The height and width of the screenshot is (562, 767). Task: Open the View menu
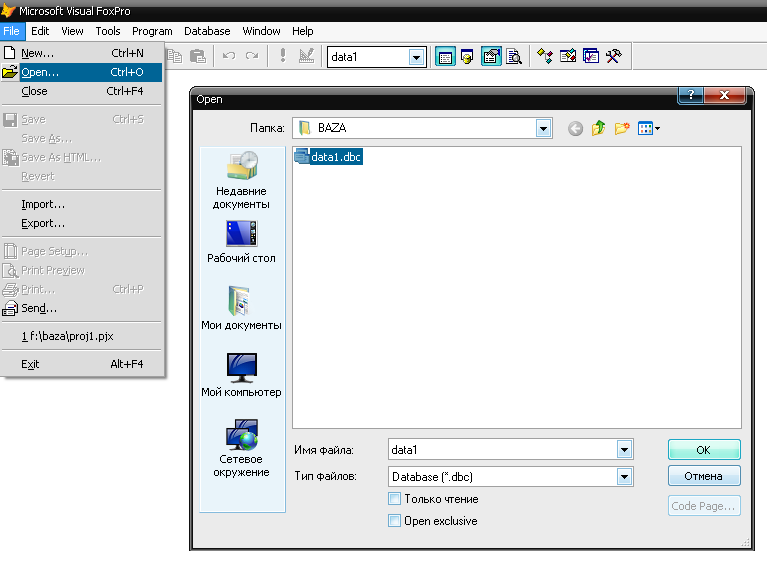(x=72, y=31)
